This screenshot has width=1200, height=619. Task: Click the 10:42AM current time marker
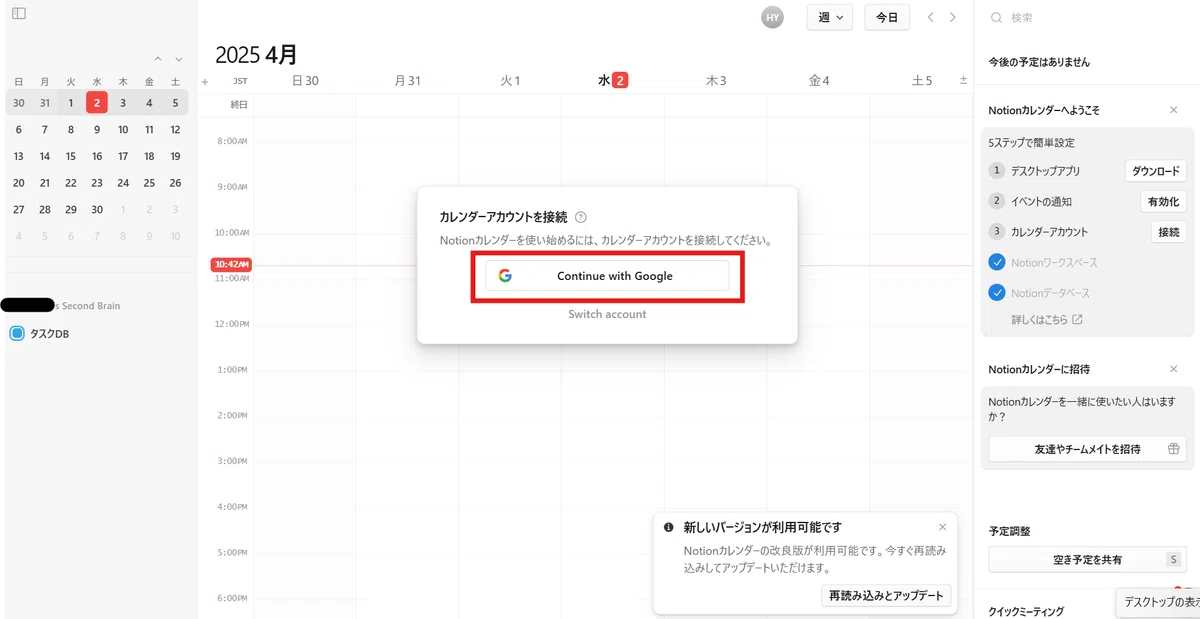click(231, 265)
